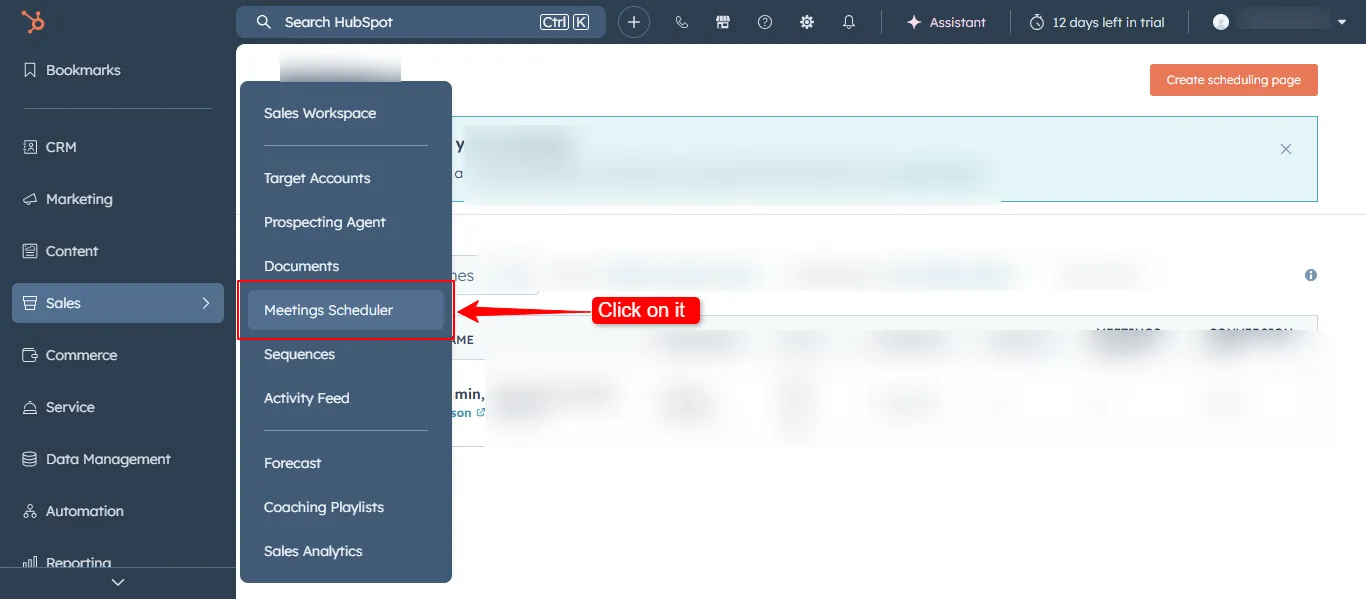Click the trial stopwatch icon
The width and height of the screenshot is (1366, 599).
point(1037,22)
